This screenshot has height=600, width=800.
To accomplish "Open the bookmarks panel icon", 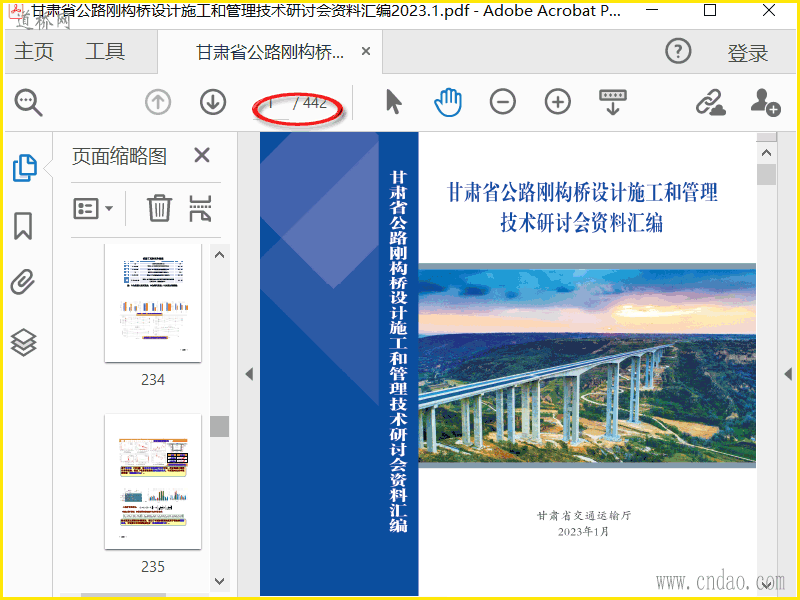I will (x=23, y=226).
